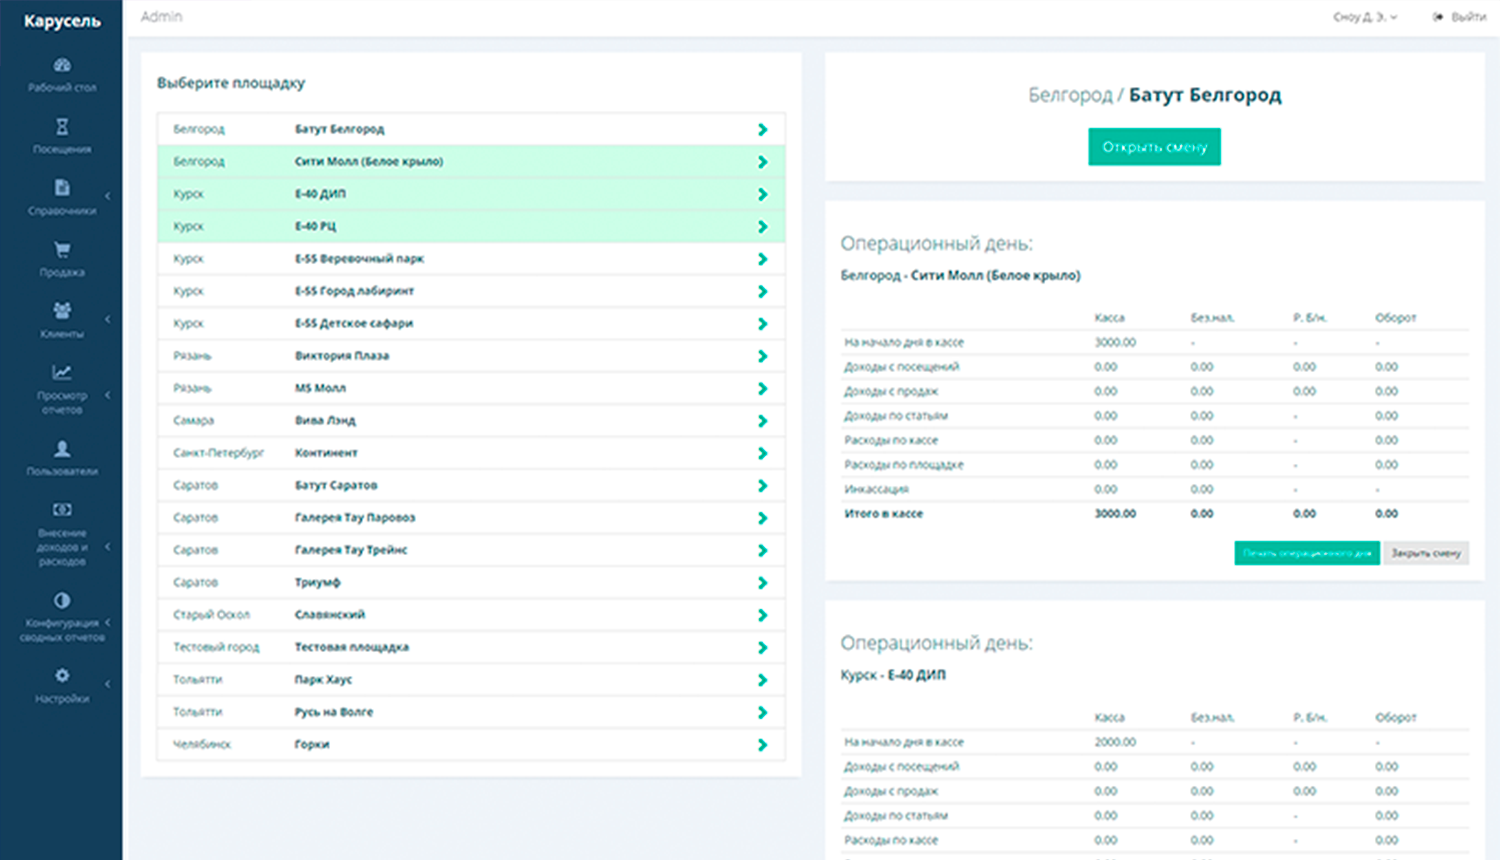1500x860 pixels.
Task: Choose the Е-55 Детское сафари venue
Action: tap(470, 324)
